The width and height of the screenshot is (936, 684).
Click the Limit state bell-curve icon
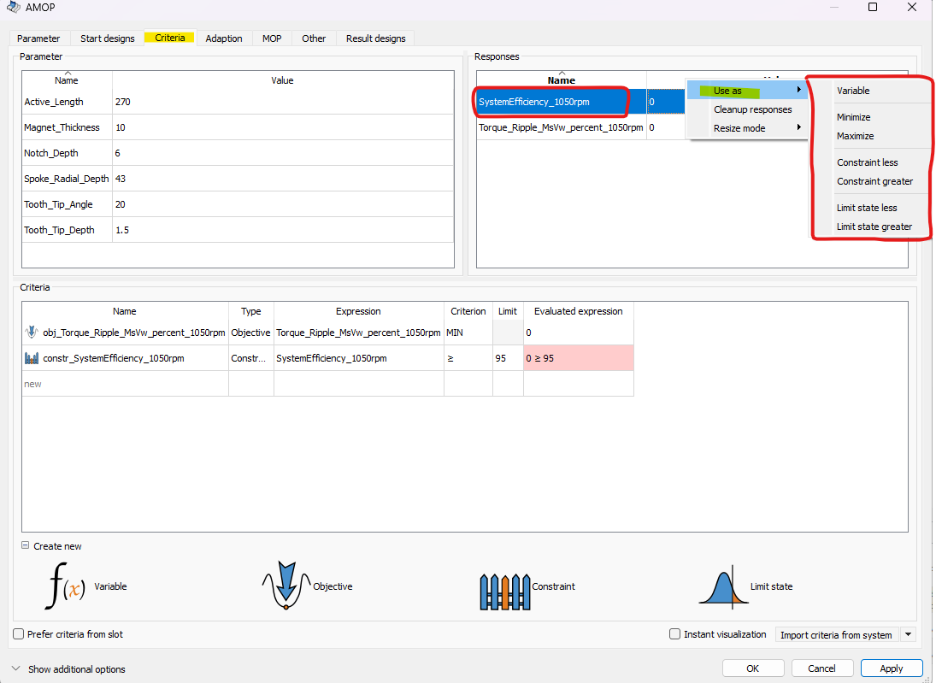pyautogui.click(x=722, y=586)
